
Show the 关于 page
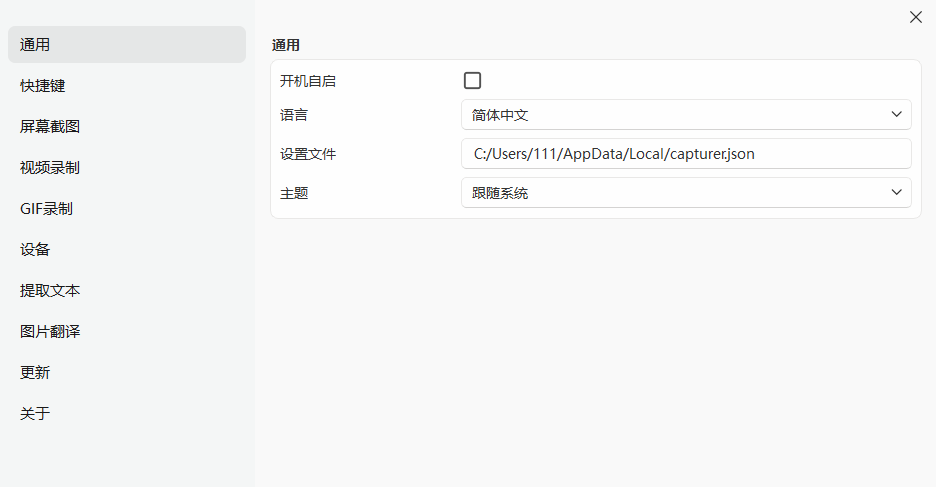(x=35, y=414)
